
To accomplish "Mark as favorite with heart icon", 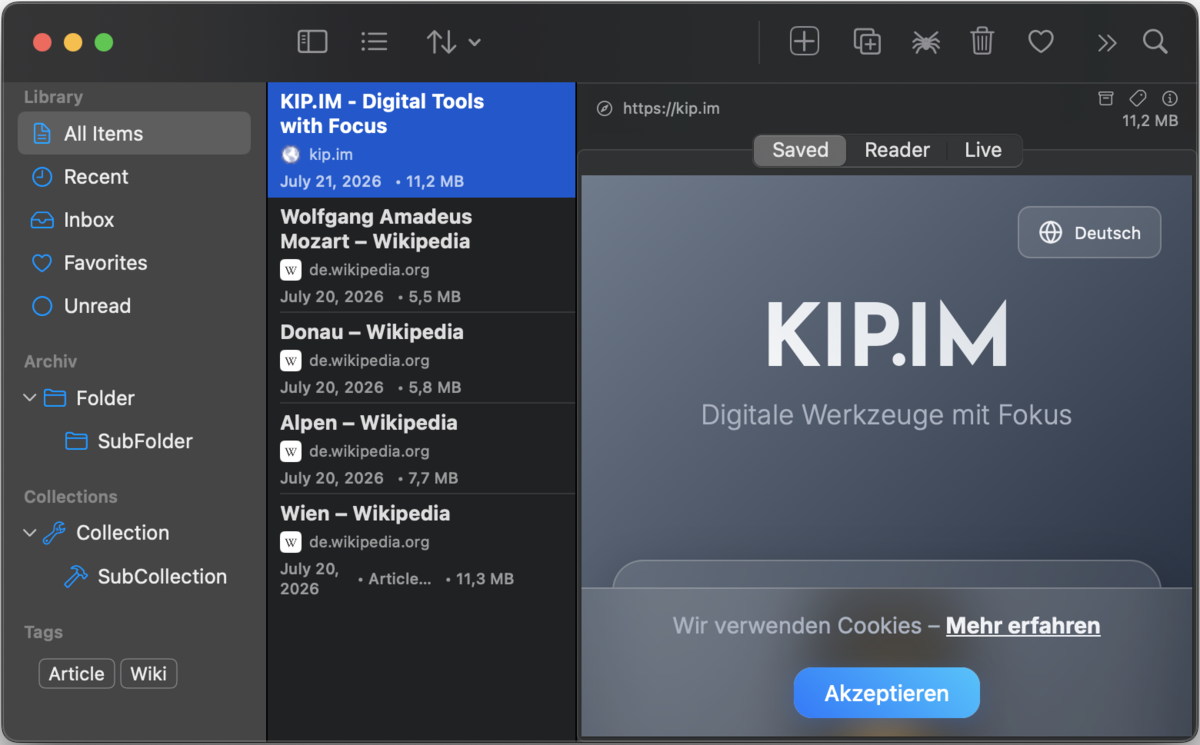I will (1041, 42).
